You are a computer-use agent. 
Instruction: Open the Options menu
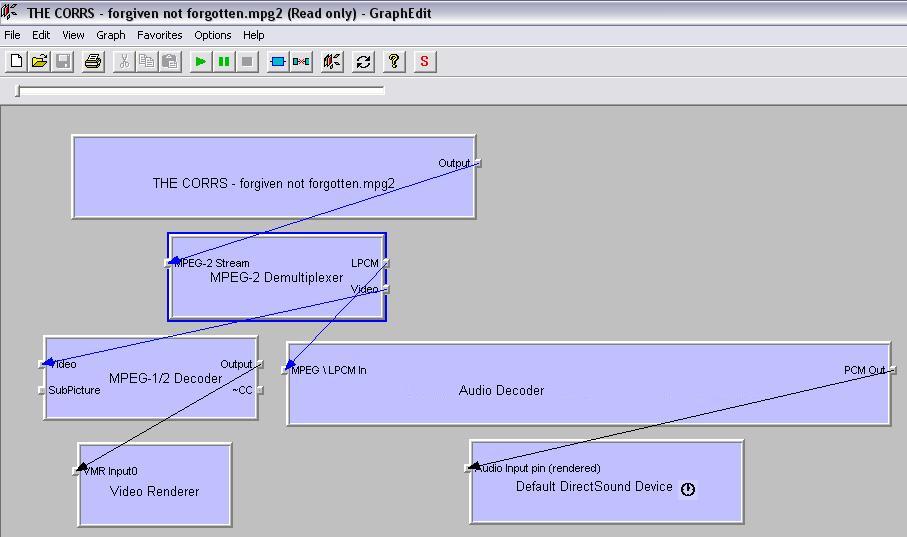212,35
